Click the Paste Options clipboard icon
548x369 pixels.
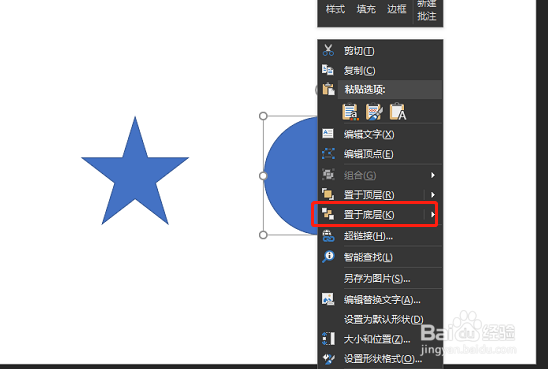coord(328,89)
